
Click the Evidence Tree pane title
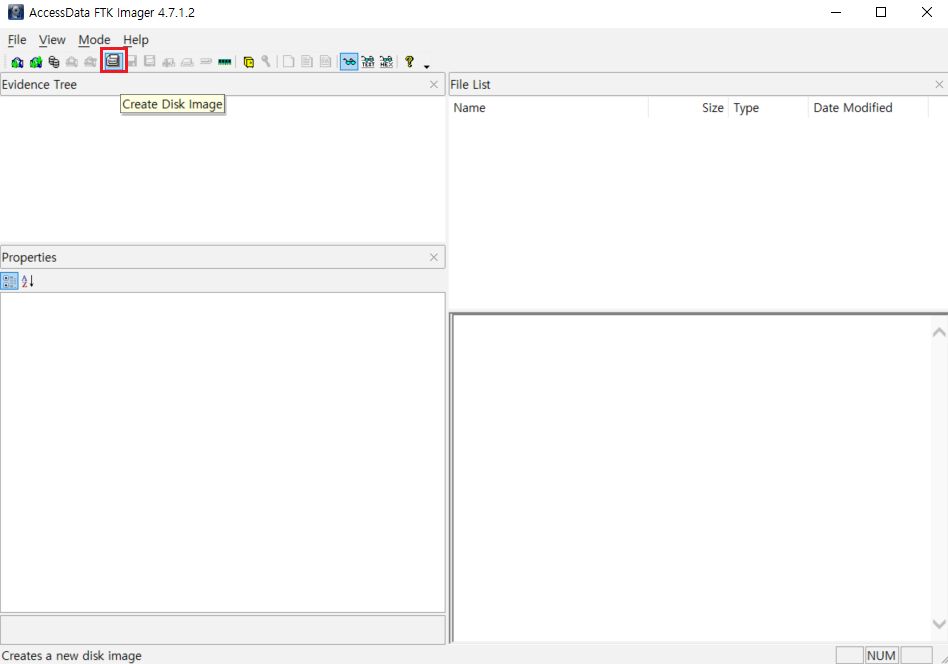pos(39,85)
